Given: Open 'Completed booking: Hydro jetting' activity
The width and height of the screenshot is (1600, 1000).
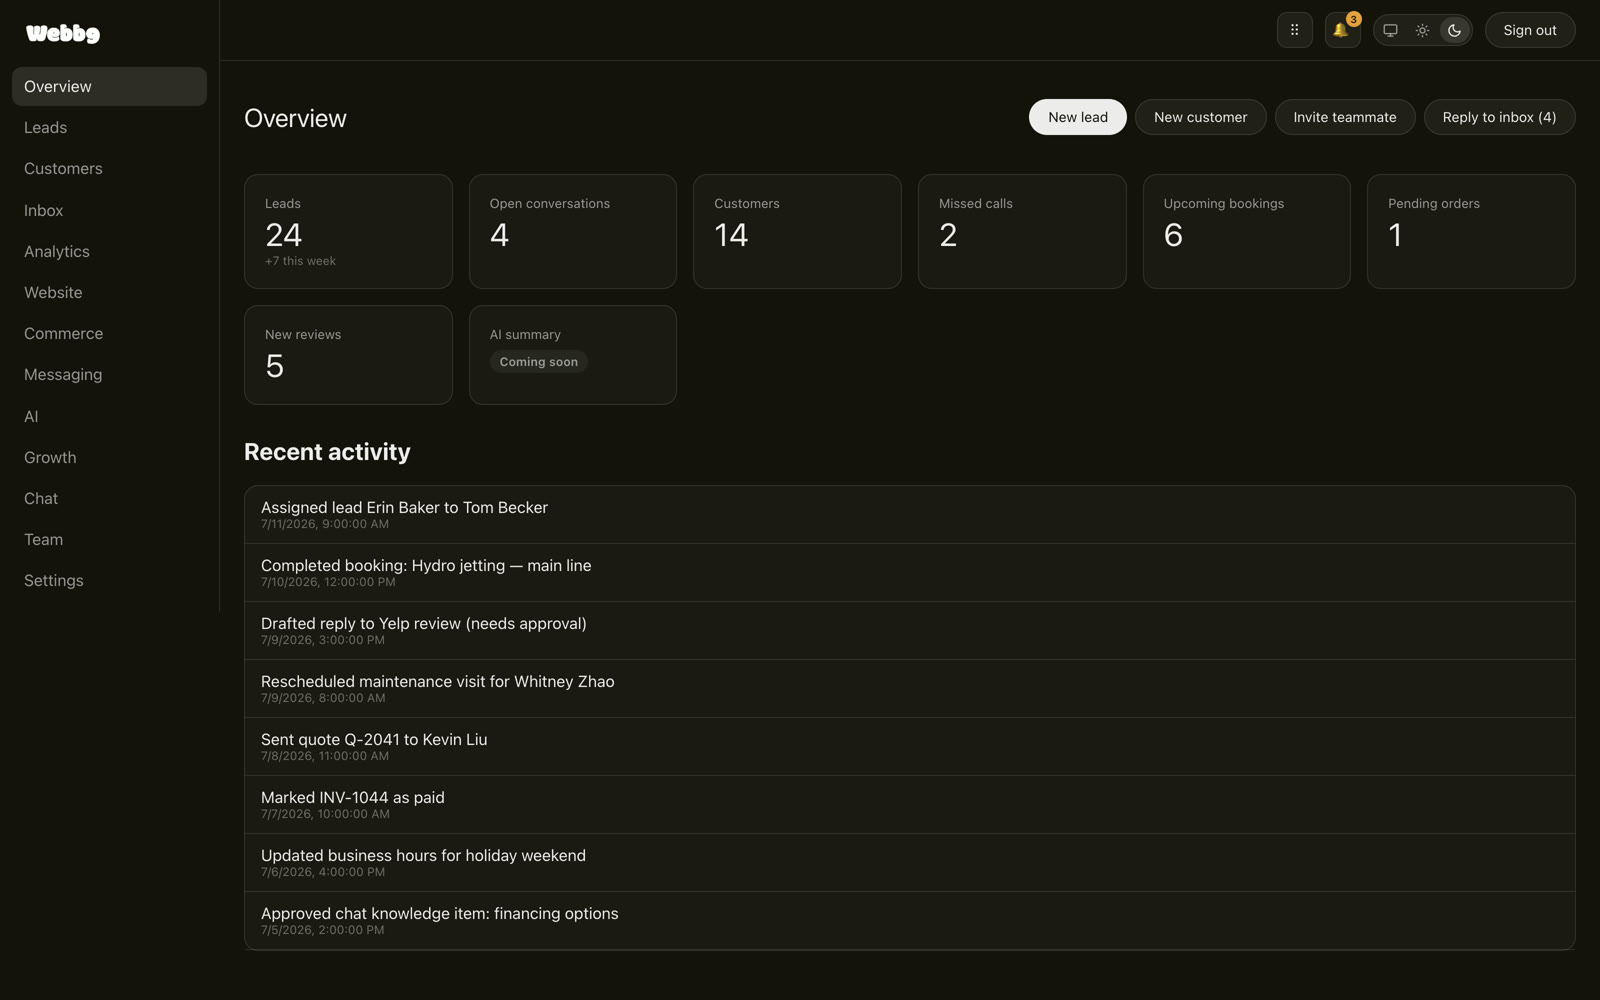Looking at the screenshot, I should coord(909,573).
